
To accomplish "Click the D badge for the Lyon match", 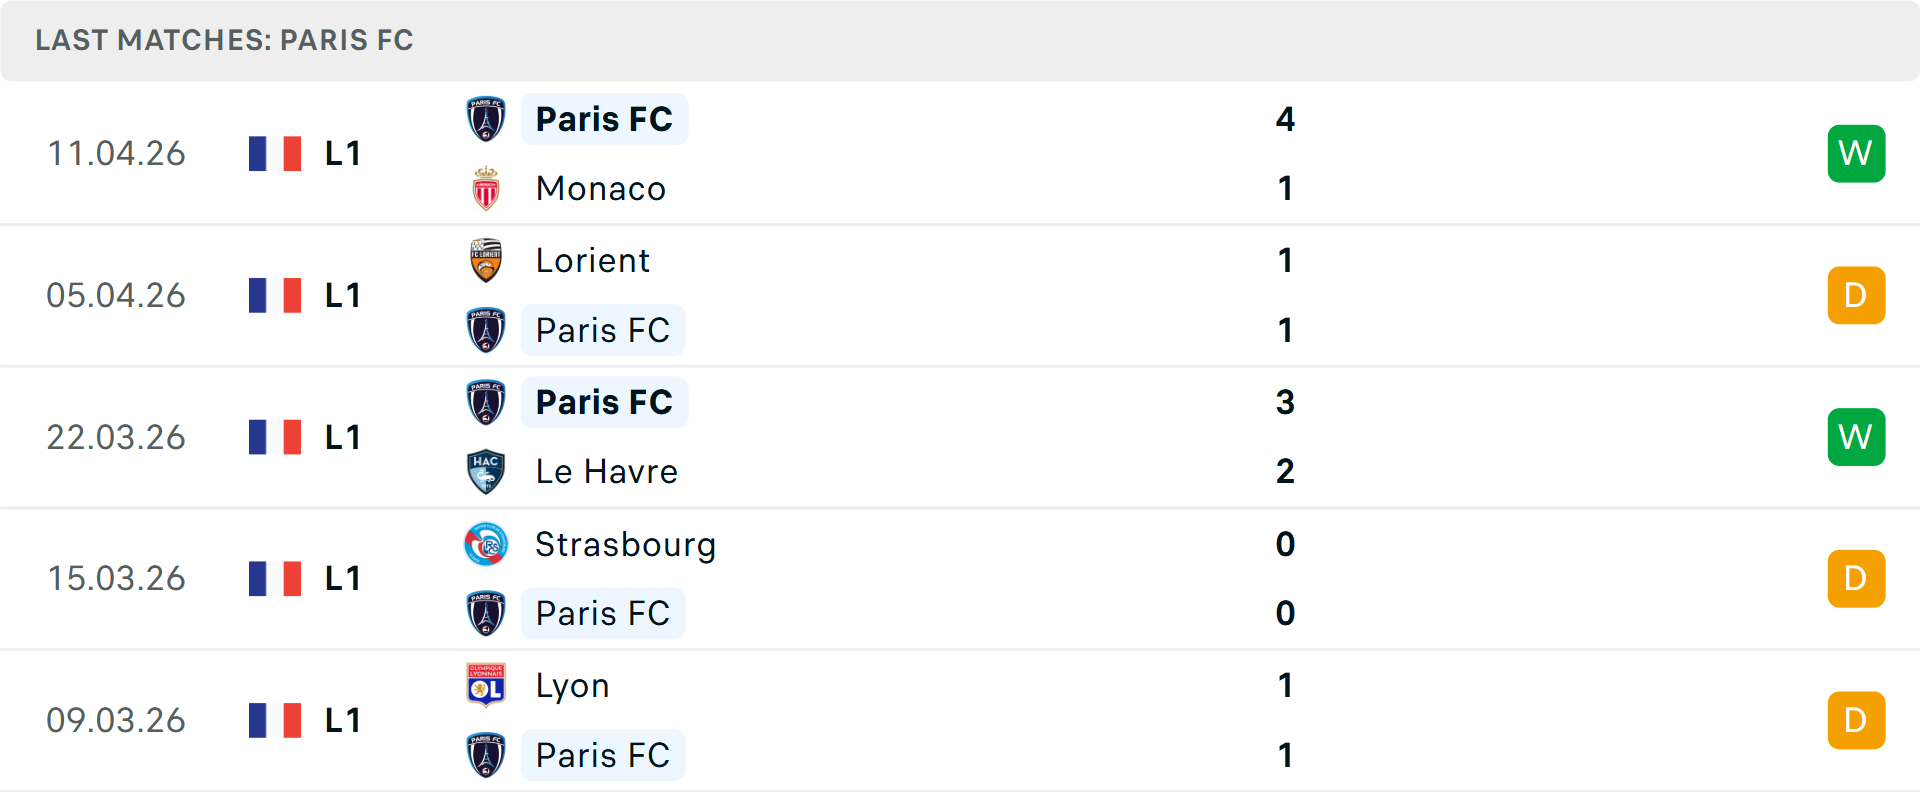I will 1856,720.
